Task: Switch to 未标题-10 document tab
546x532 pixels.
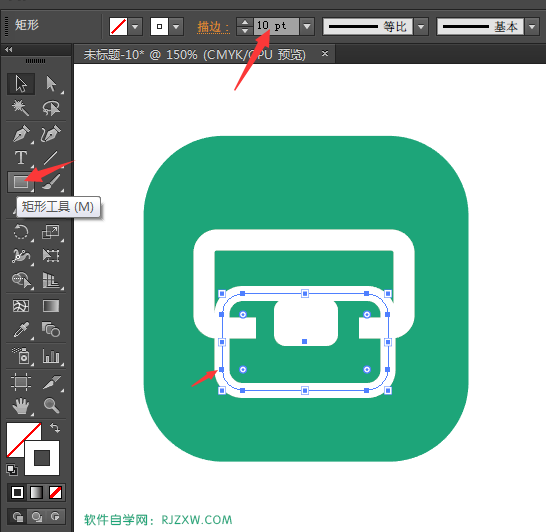Action: [194, 55]
